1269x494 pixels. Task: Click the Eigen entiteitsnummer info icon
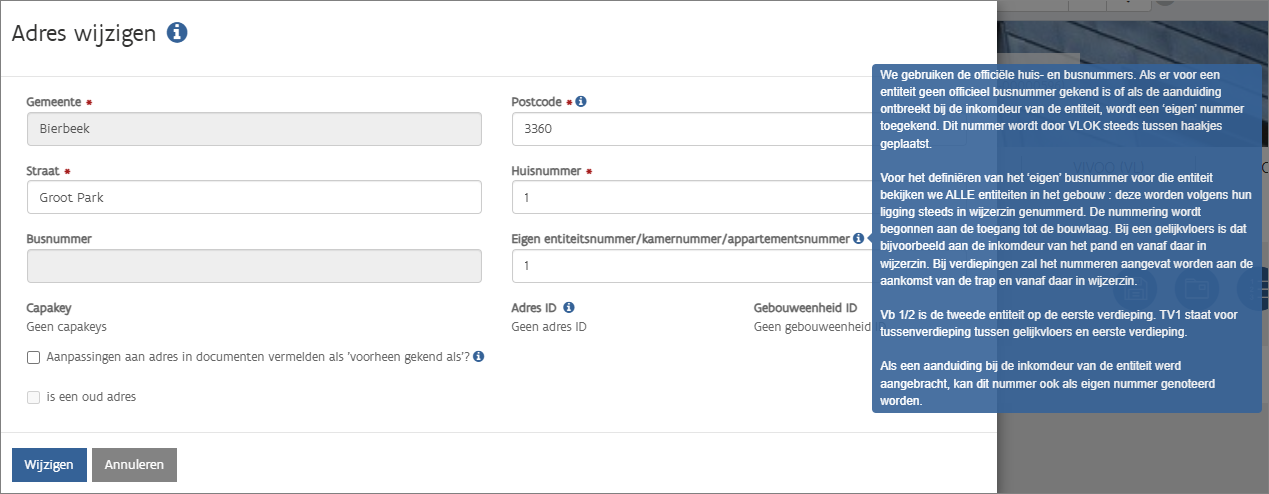(859, 239)
